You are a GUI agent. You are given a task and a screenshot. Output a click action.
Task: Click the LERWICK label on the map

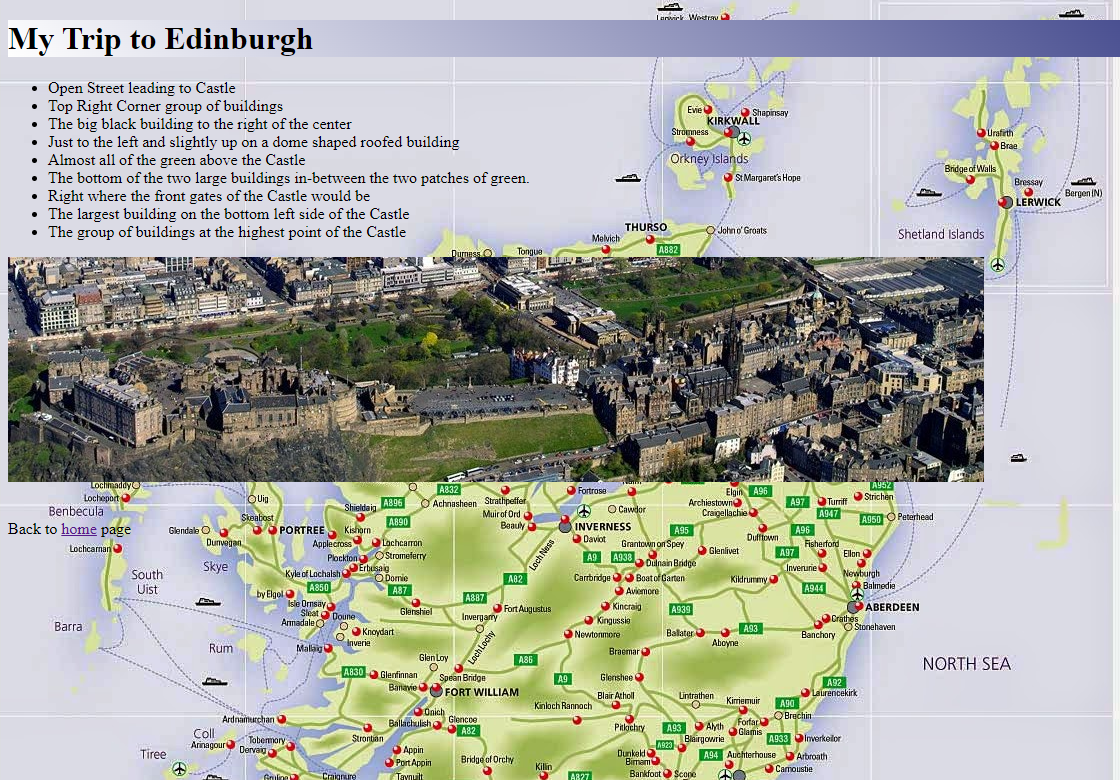pyautogui.click(x=1039, y=202)
